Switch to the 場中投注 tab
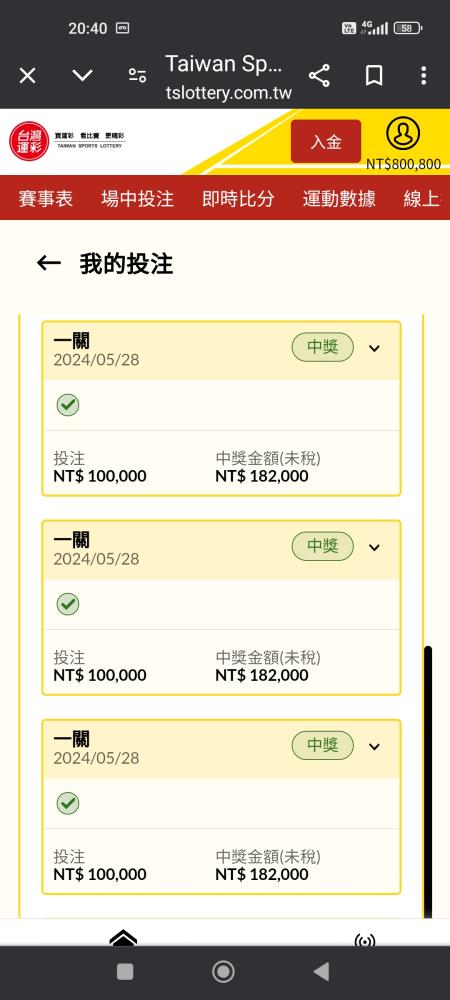This screenshot has height=1000, width=450. [x=137, y=198]
